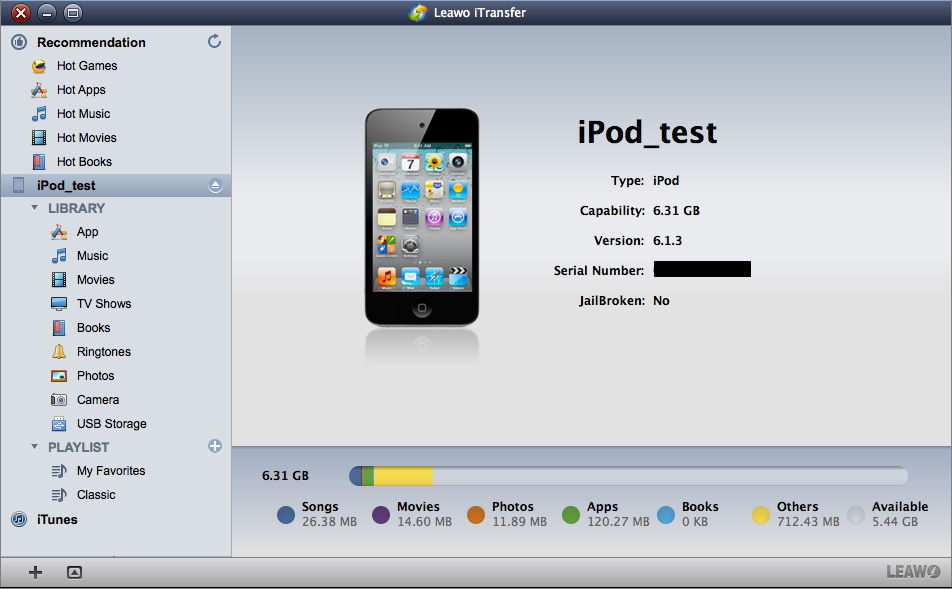Click the Photos picture icon
952x589 pixels.
click(59, 376)
